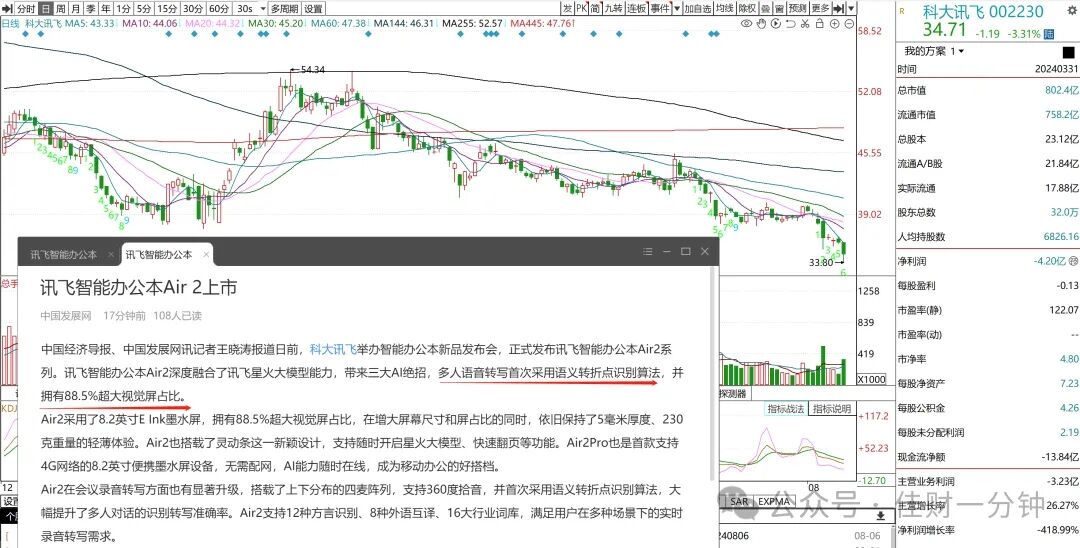Click the 指标说明 button

pyautogui.click(x=831, y=409)
